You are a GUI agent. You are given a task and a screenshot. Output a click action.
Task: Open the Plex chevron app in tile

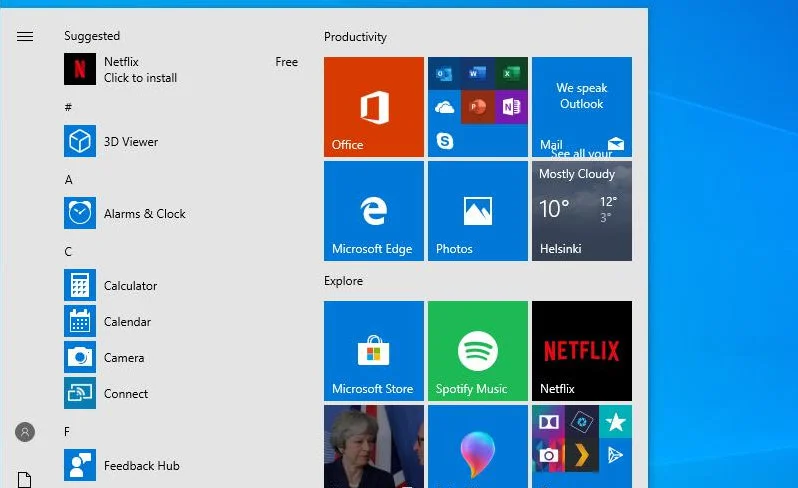pos(582,455)
